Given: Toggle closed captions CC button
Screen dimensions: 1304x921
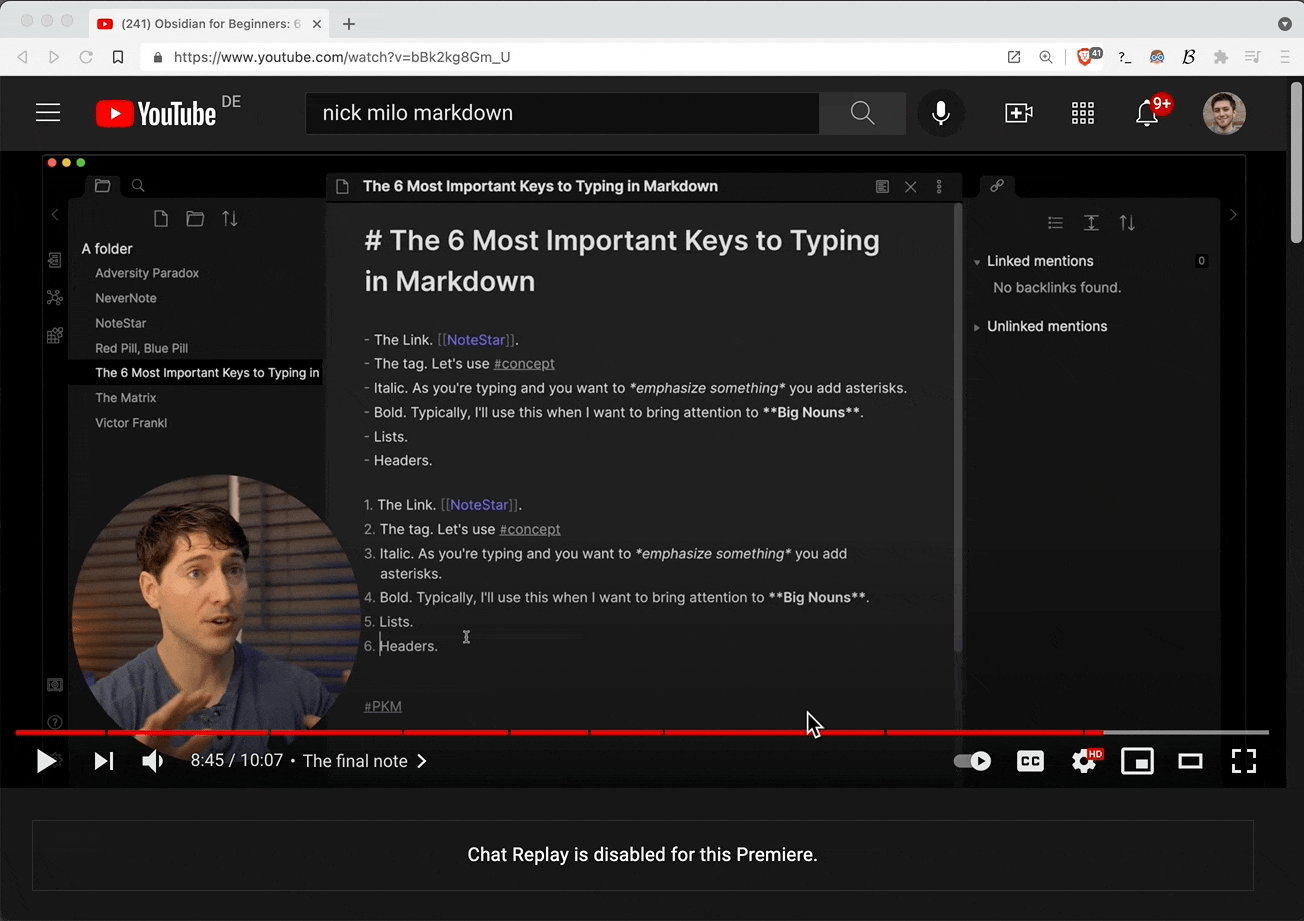Looking at the screenshot, I should [x=1030, y=761].
